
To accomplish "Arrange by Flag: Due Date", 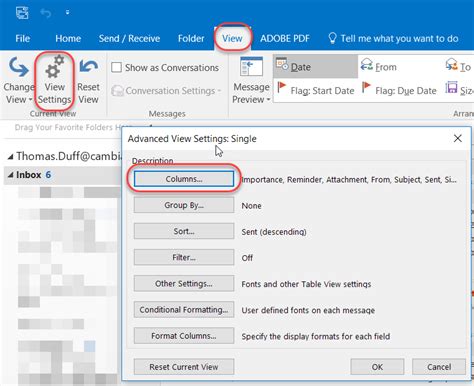I will [x=399, y=90].
